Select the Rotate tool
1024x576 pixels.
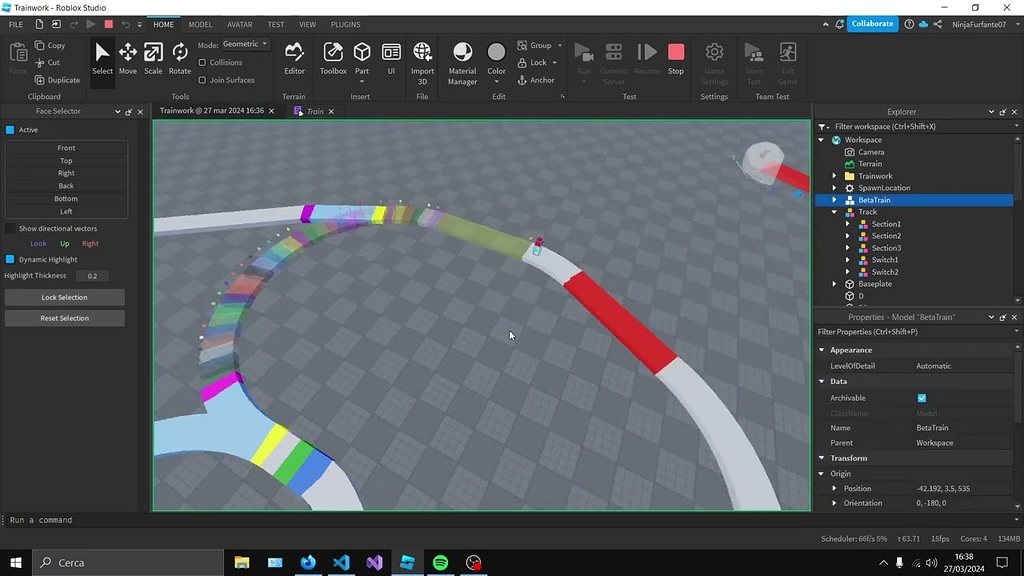(180, 57)
